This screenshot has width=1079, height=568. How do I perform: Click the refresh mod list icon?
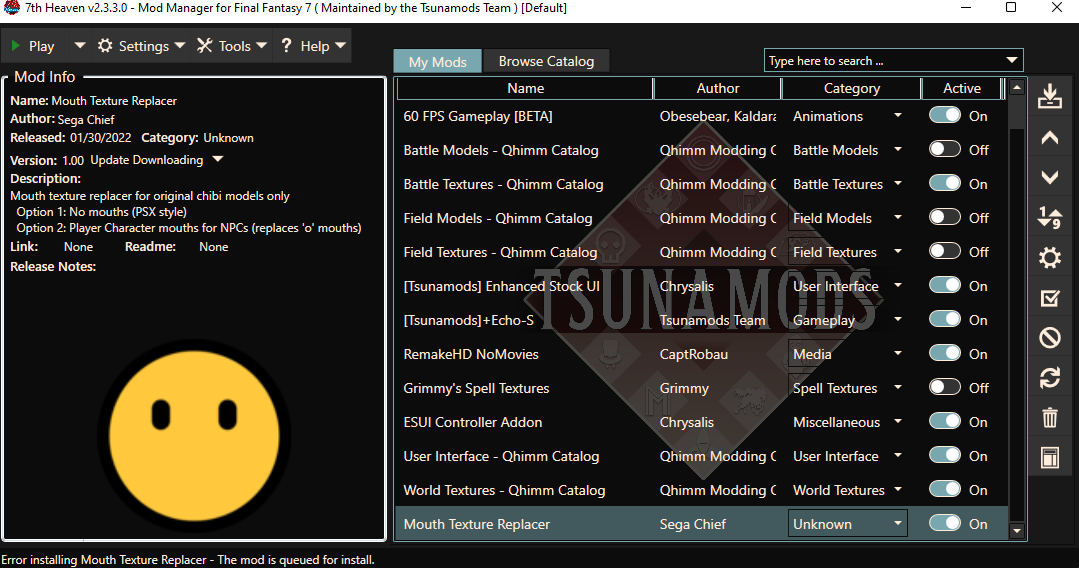click(1049, 377)
